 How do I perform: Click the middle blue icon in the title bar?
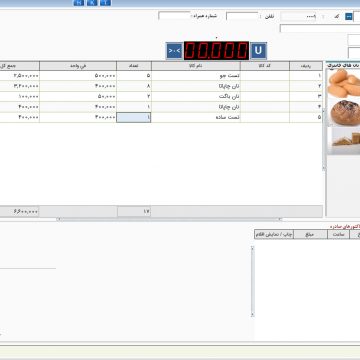pos(92,3)
